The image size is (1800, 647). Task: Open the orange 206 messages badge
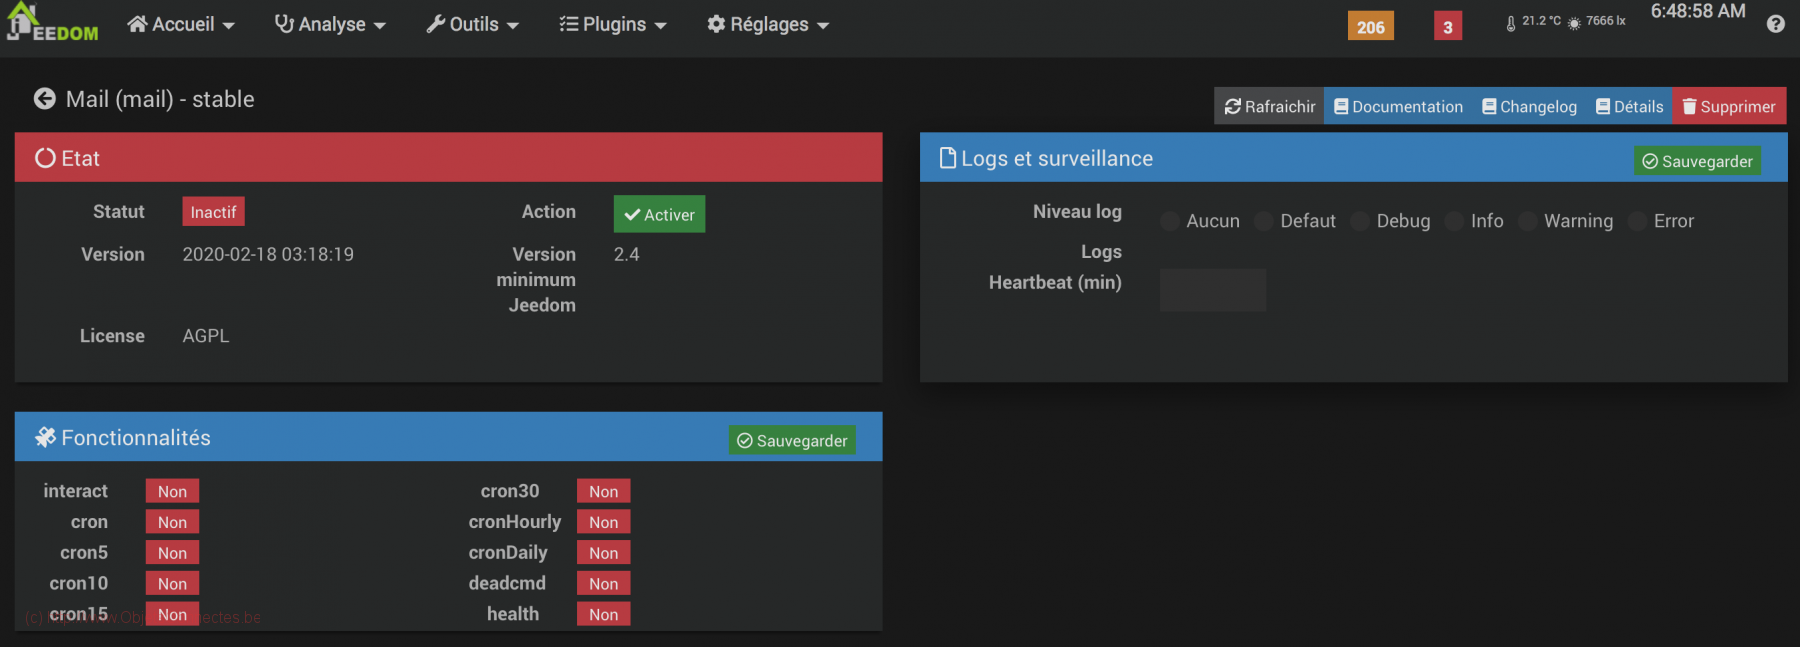[1370, 26]
